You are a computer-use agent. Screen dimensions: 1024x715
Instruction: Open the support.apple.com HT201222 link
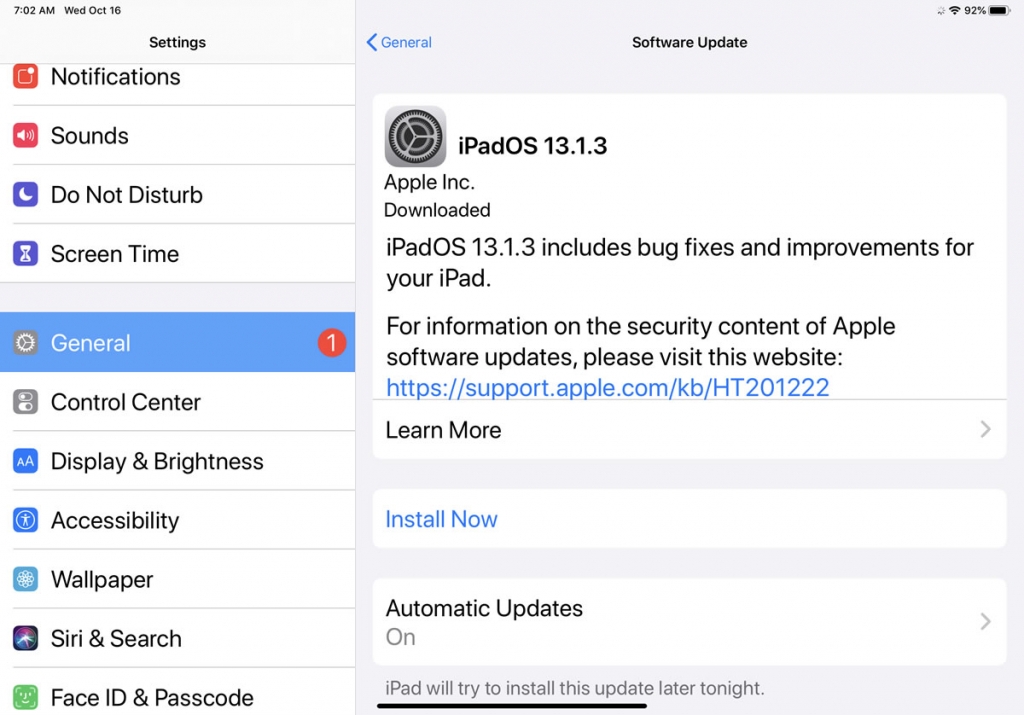(x=607, y=387)
